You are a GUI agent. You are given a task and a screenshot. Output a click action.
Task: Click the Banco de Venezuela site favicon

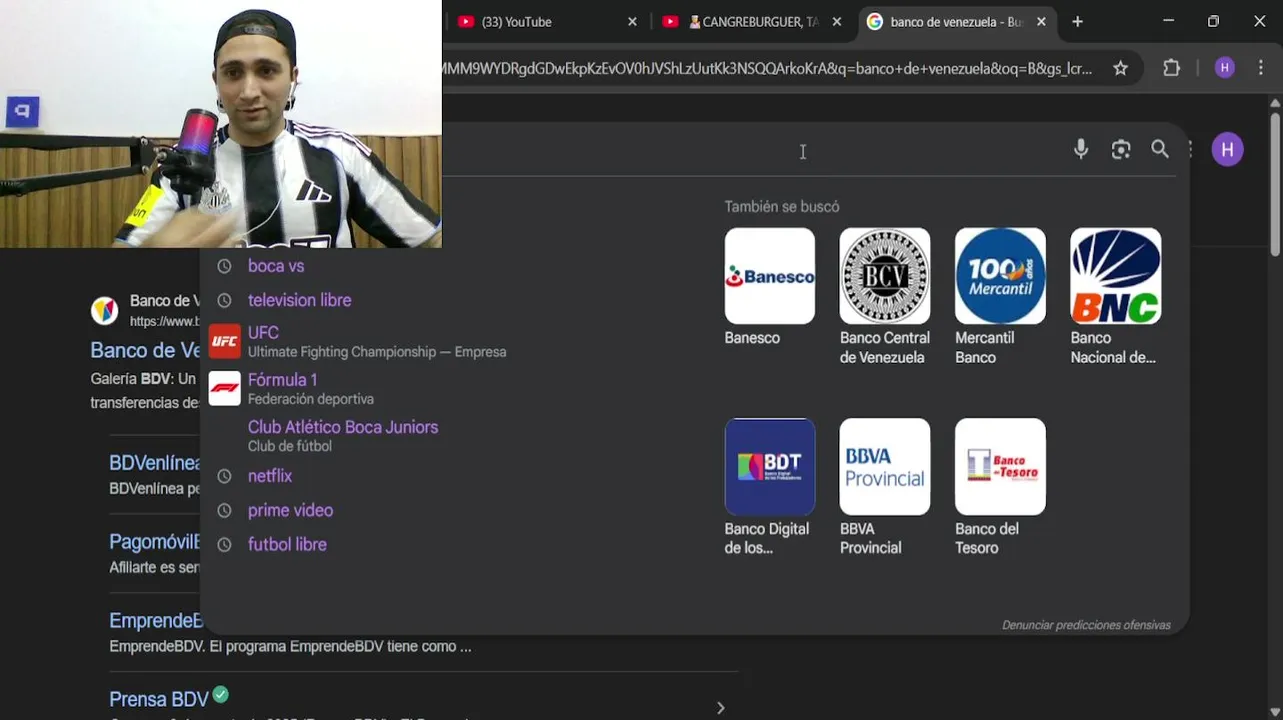[104, 310]
